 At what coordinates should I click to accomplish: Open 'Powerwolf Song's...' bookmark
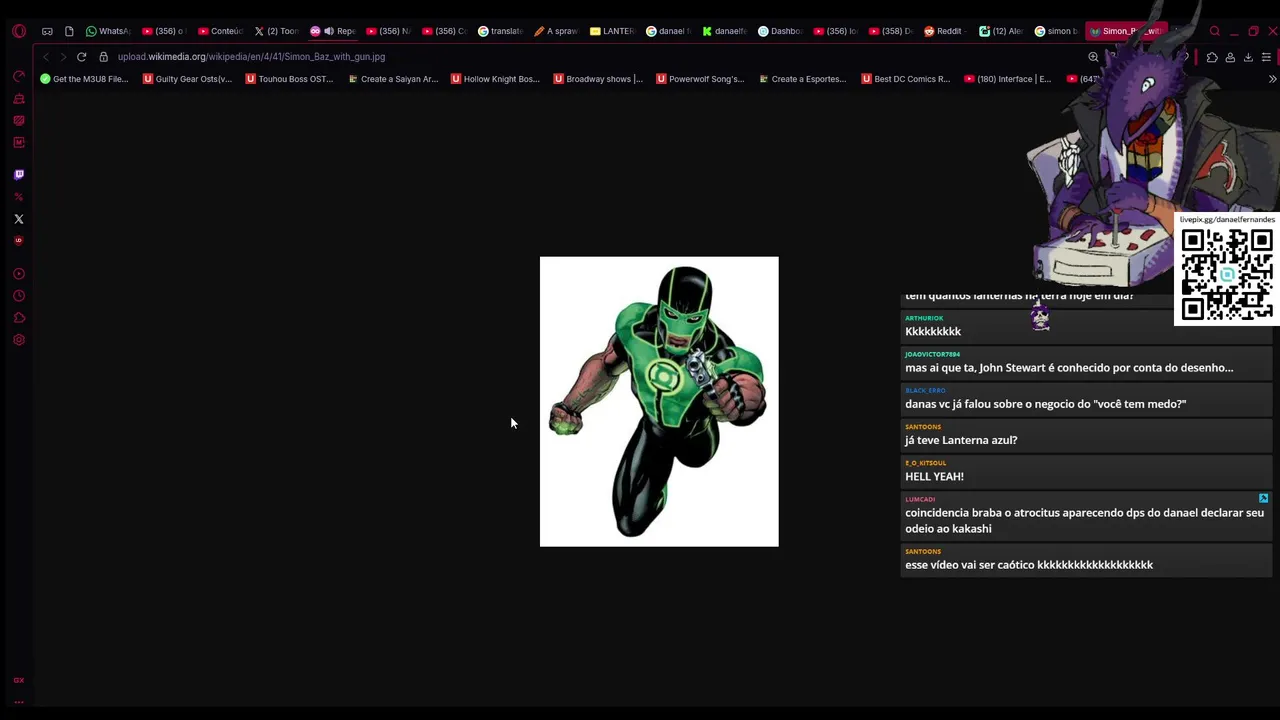coord(700,79)
